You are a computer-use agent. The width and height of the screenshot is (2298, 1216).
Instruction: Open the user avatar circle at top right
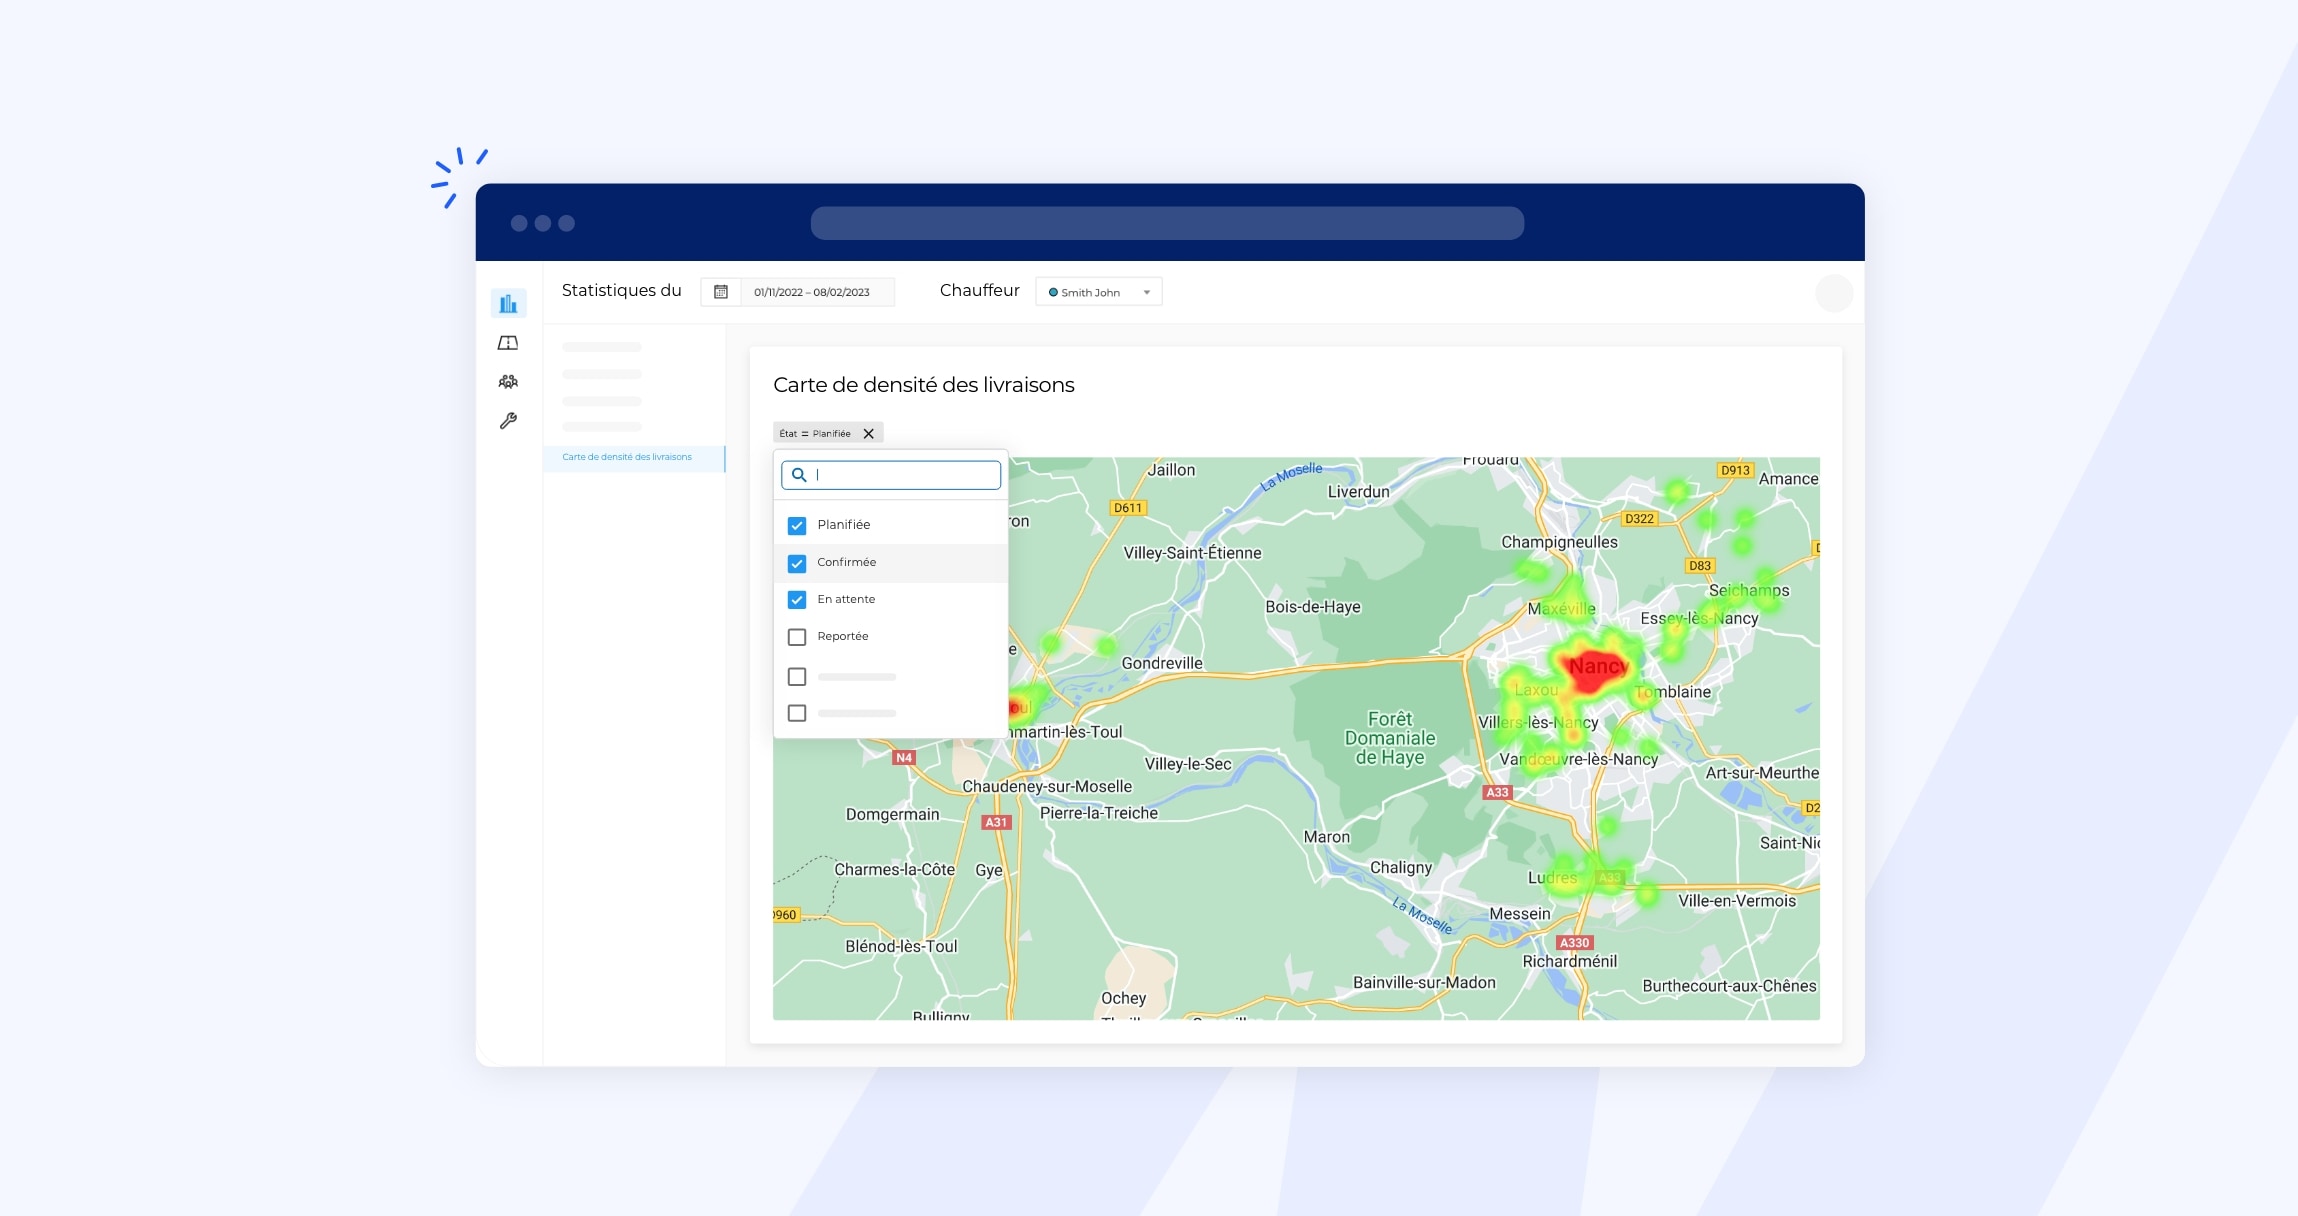(x=1834, y=293)
